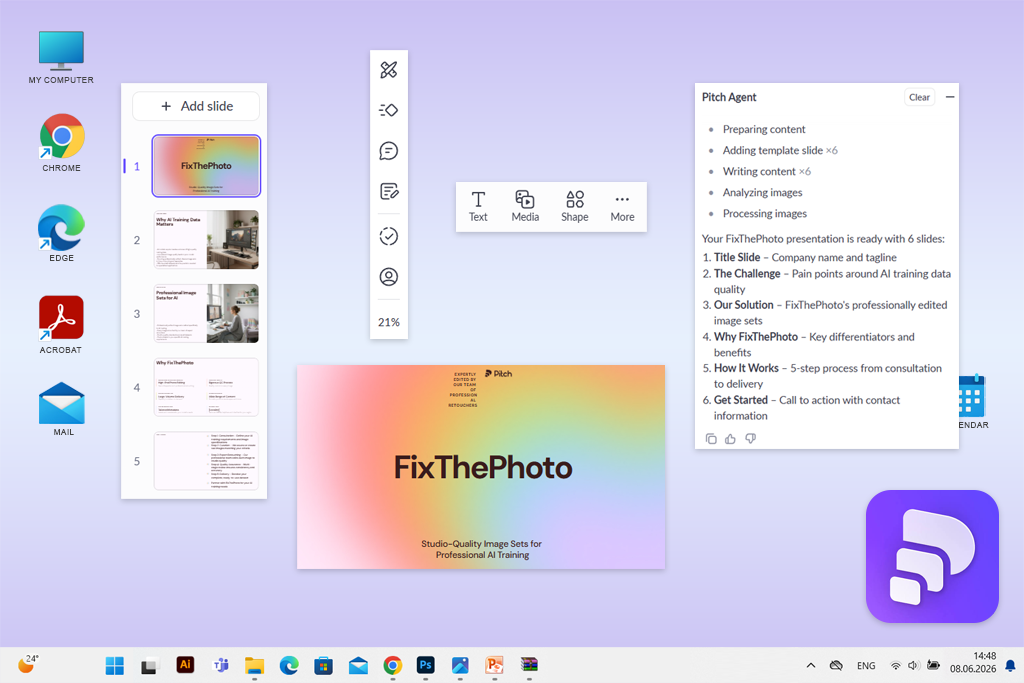The image size is (1024, 683).
Task: Show hidden system tray icons
Action: point(810,665)
